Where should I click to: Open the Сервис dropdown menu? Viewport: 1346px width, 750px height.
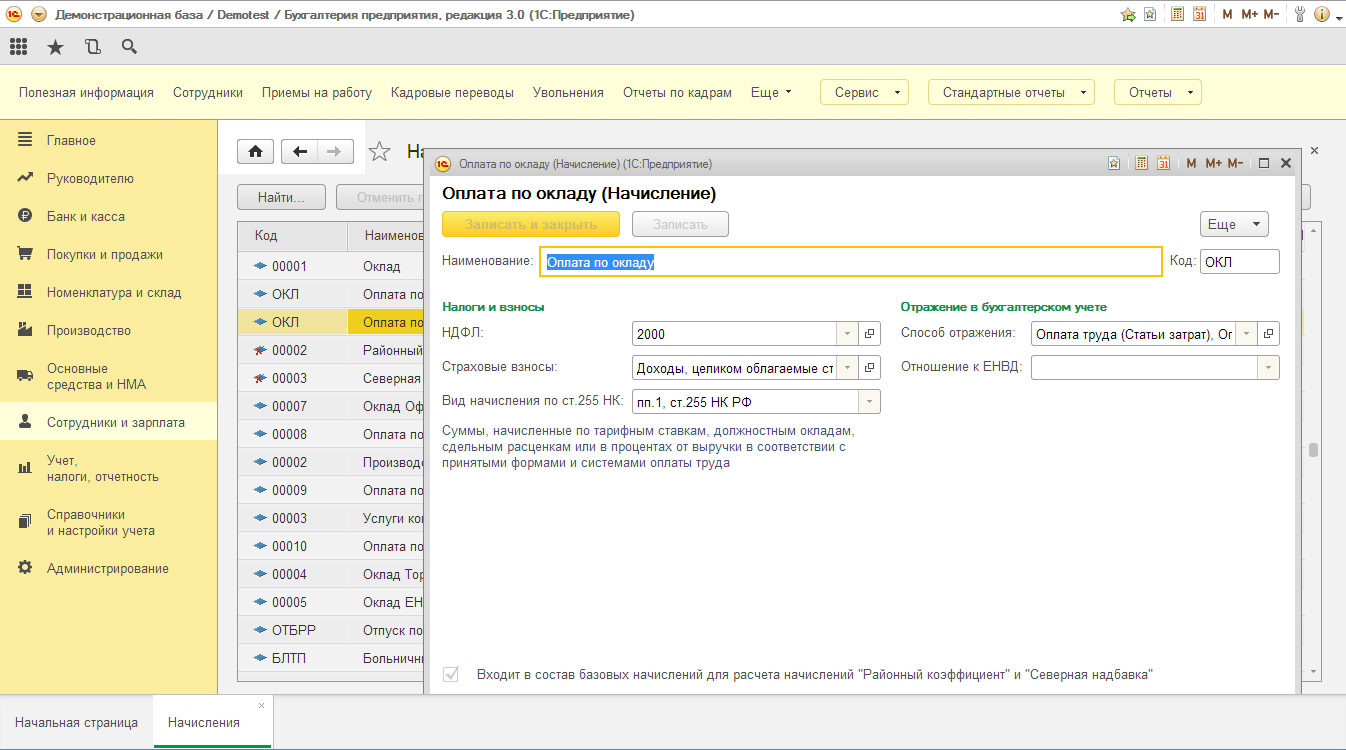864,92
